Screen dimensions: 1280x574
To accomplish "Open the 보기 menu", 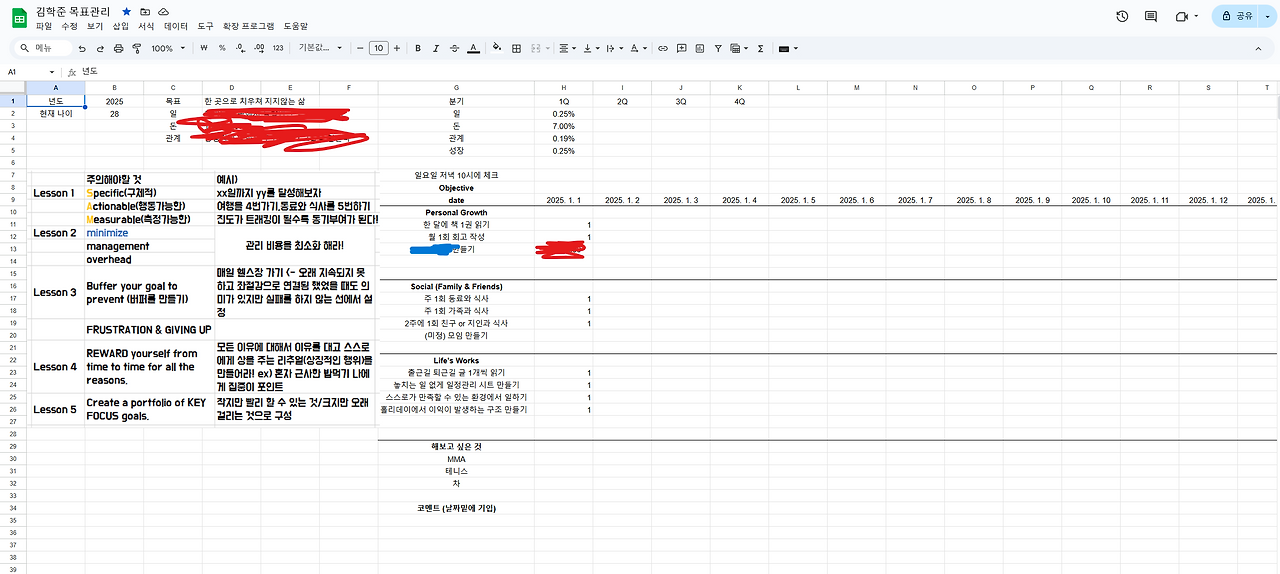I will [95, 26].
